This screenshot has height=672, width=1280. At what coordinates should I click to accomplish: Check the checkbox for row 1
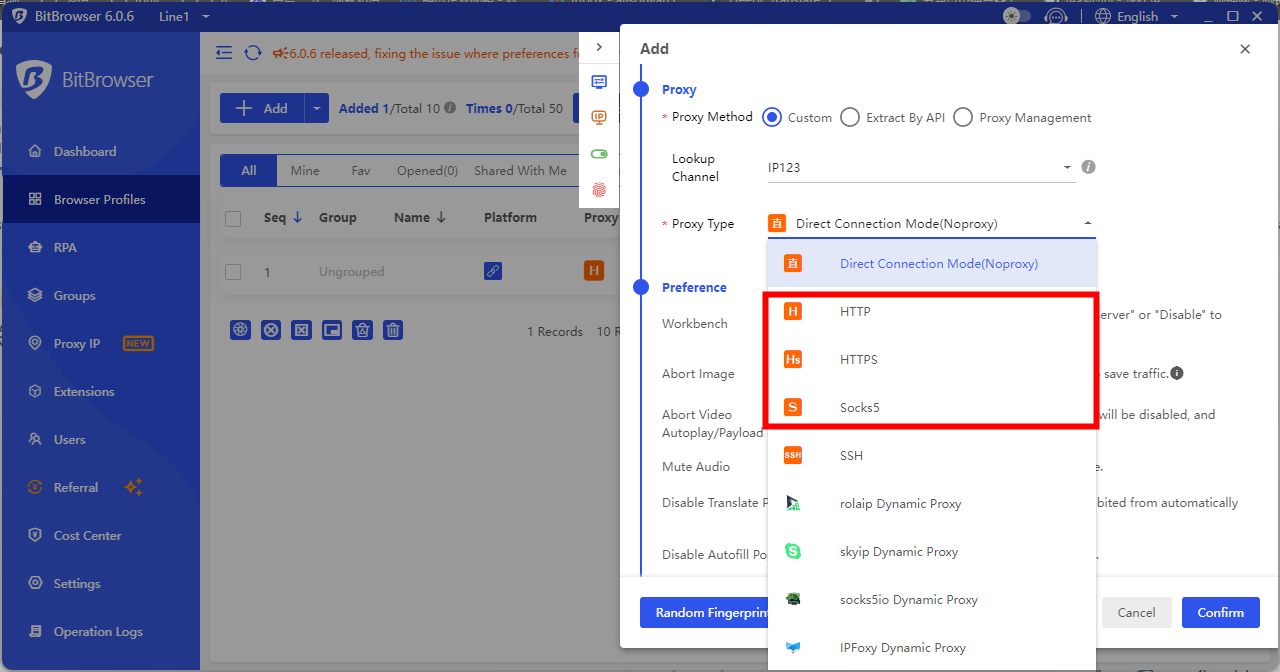tap(233, 272)
